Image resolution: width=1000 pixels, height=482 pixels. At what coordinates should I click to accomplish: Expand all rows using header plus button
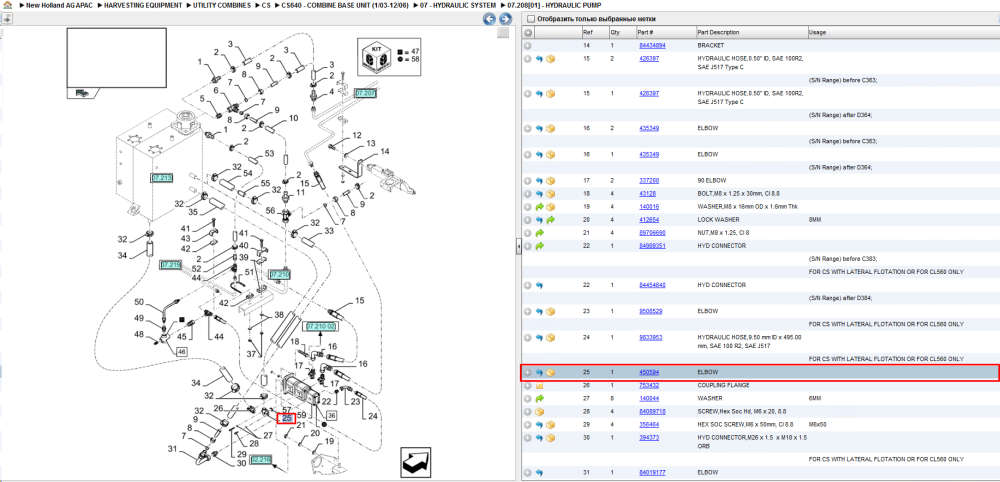click(x=528, y=33)
